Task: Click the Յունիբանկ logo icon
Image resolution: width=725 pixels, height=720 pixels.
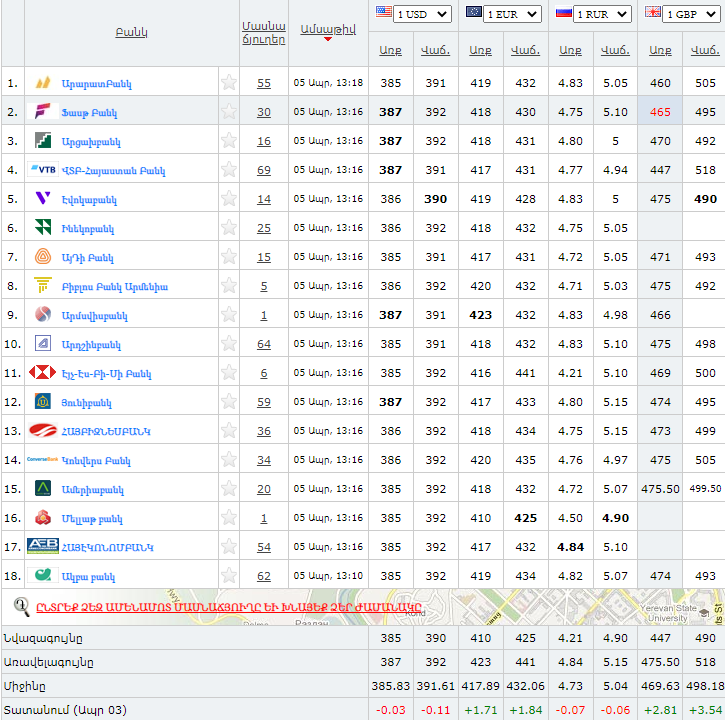Action: point(43,401)
